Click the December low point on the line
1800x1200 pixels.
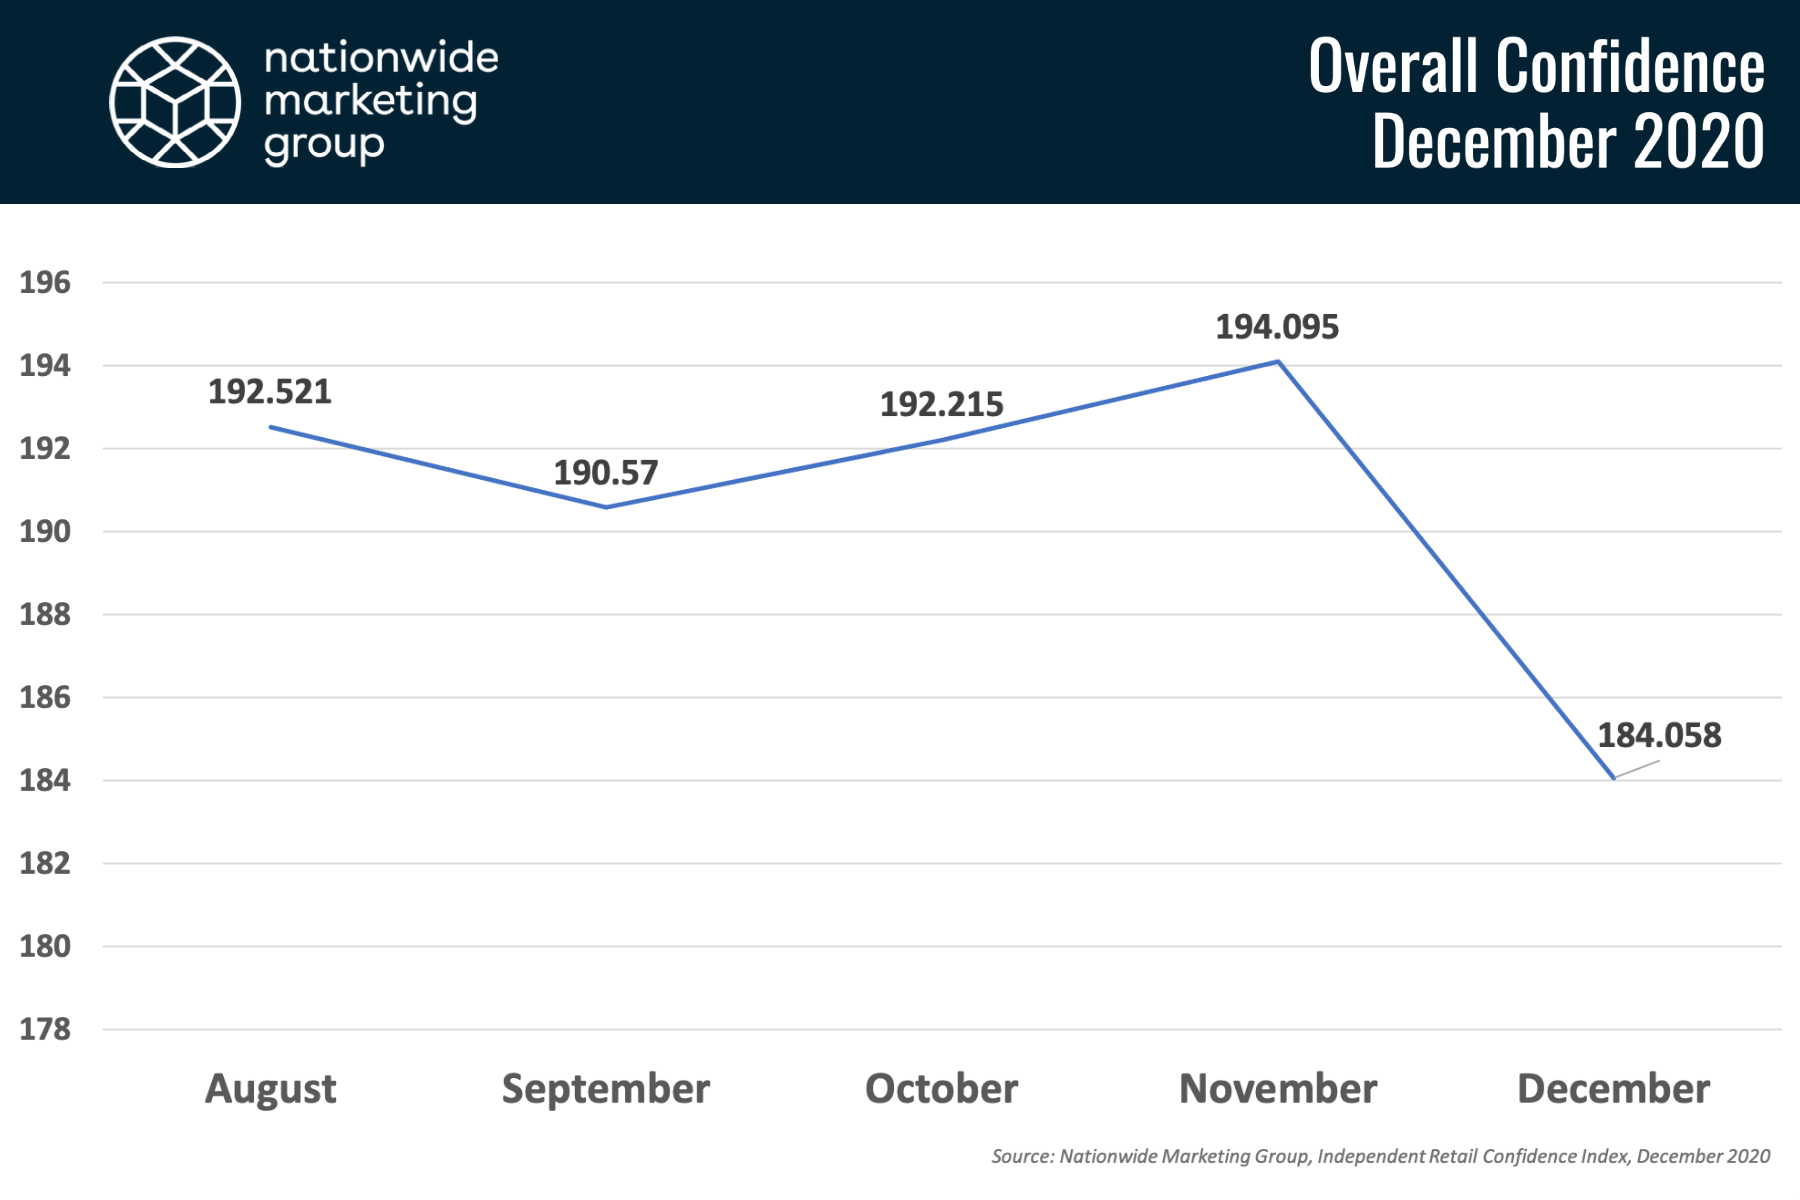pyautogui.click(x=1613, y=778)
